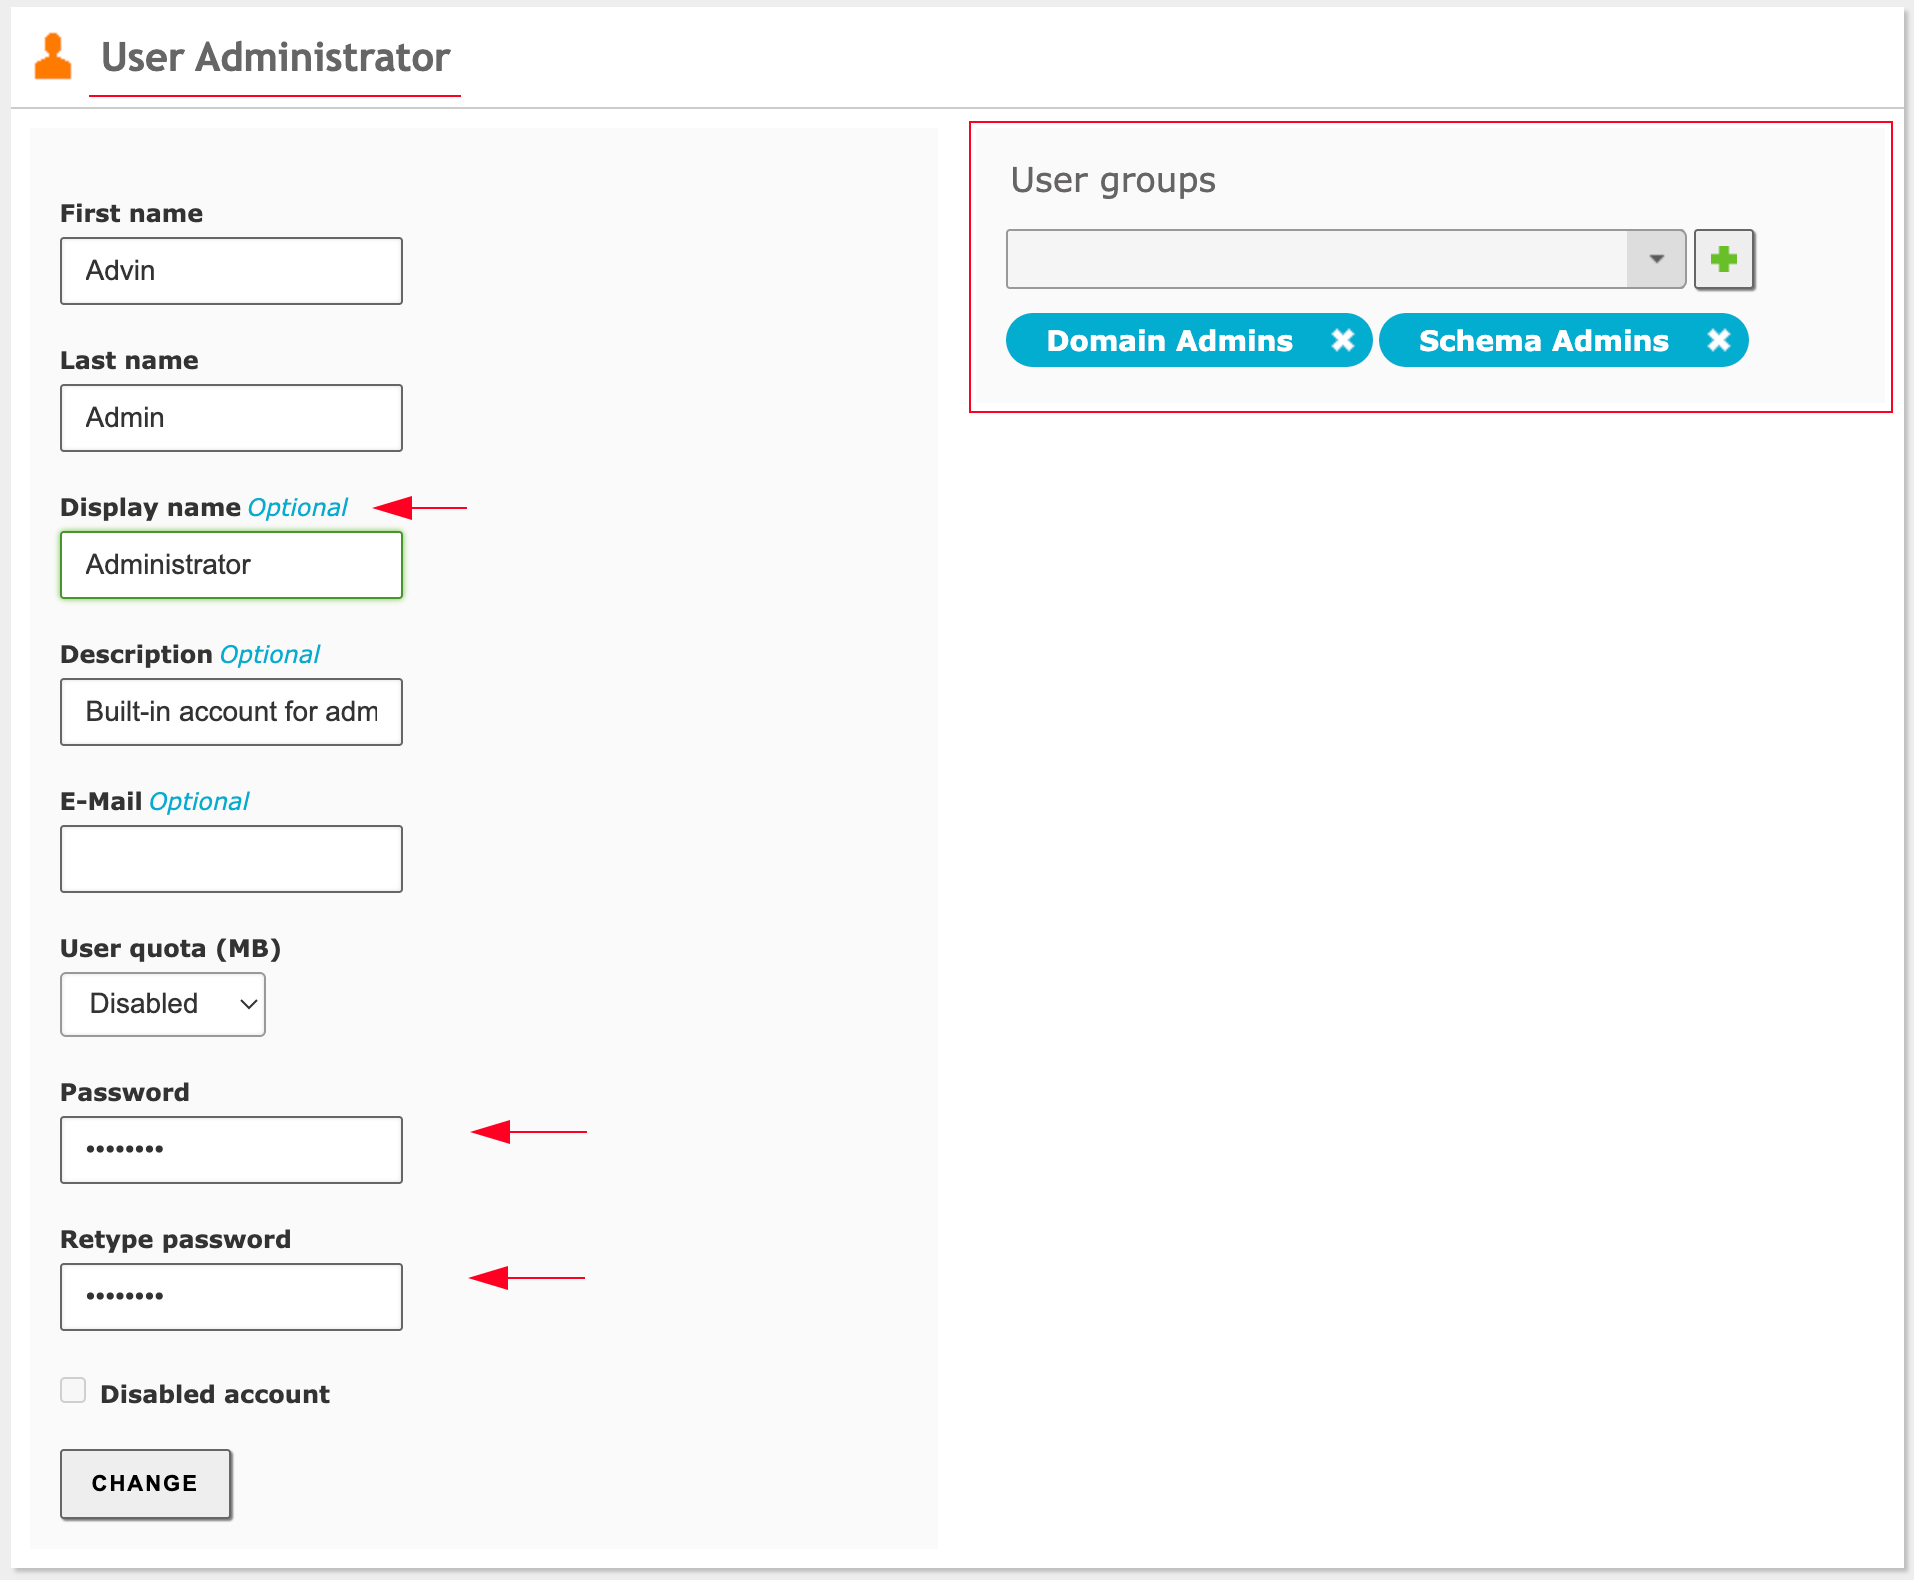The height and width of the screenshot is (1580, 1914).
Task: Click the green plus add group icon
Action: (x=1723, y=260)
